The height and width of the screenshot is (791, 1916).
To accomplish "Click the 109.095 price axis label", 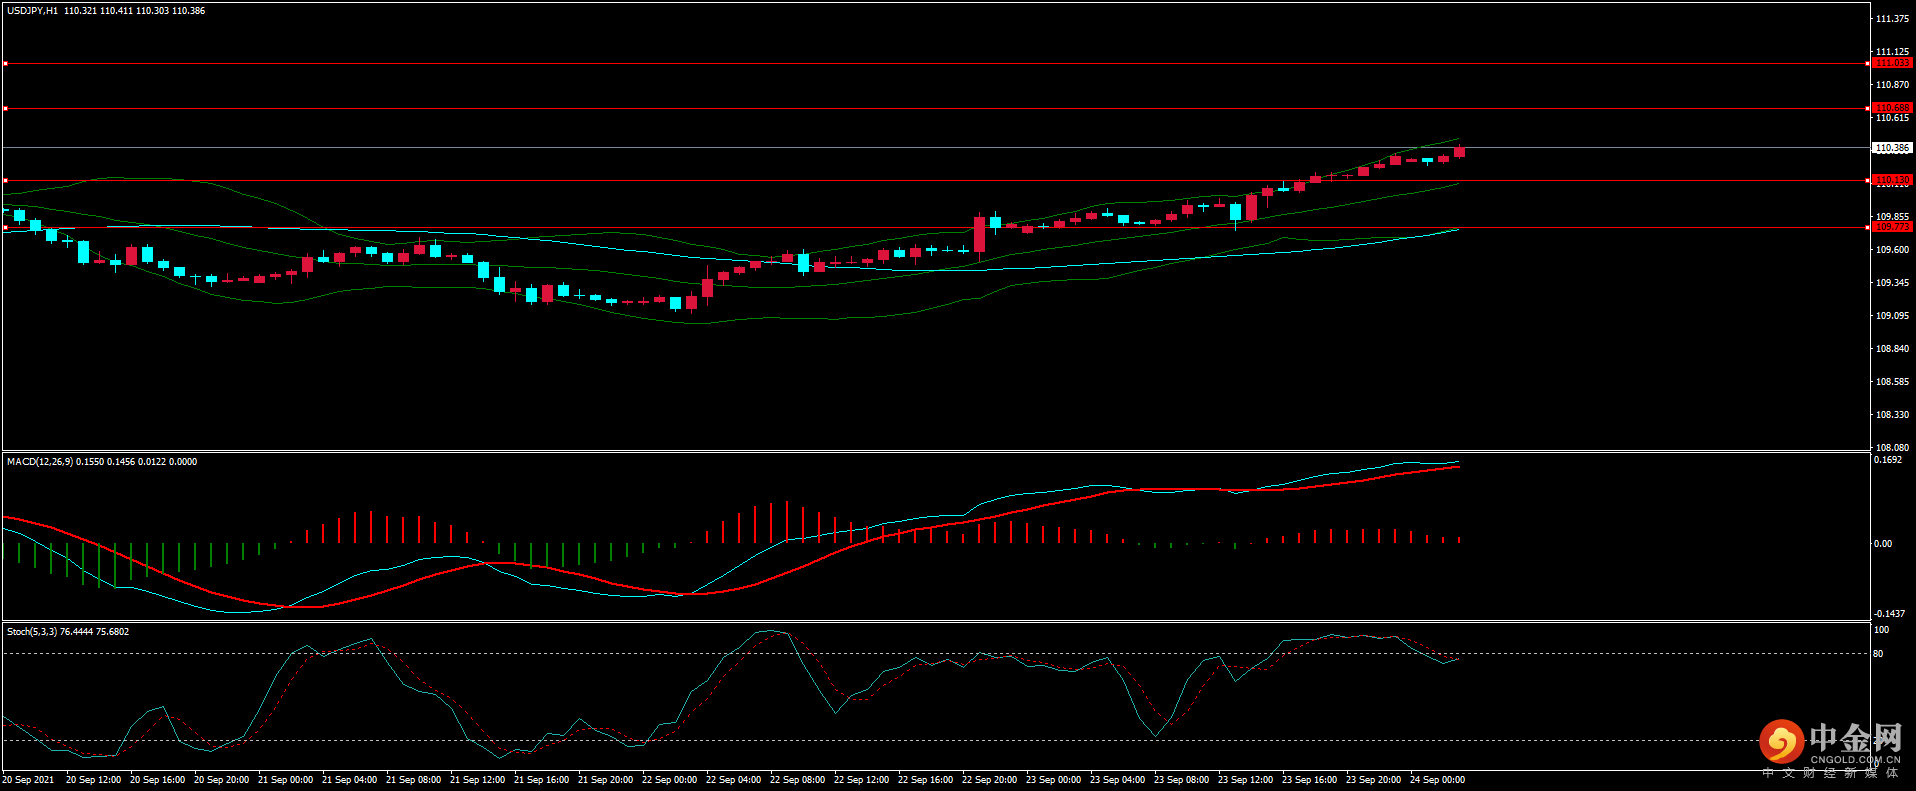I will pos(1892,316).
